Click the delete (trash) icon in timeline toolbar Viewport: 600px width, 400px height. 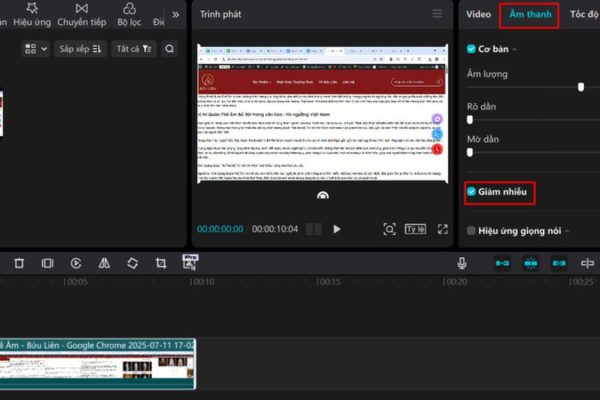click(19, 263)
